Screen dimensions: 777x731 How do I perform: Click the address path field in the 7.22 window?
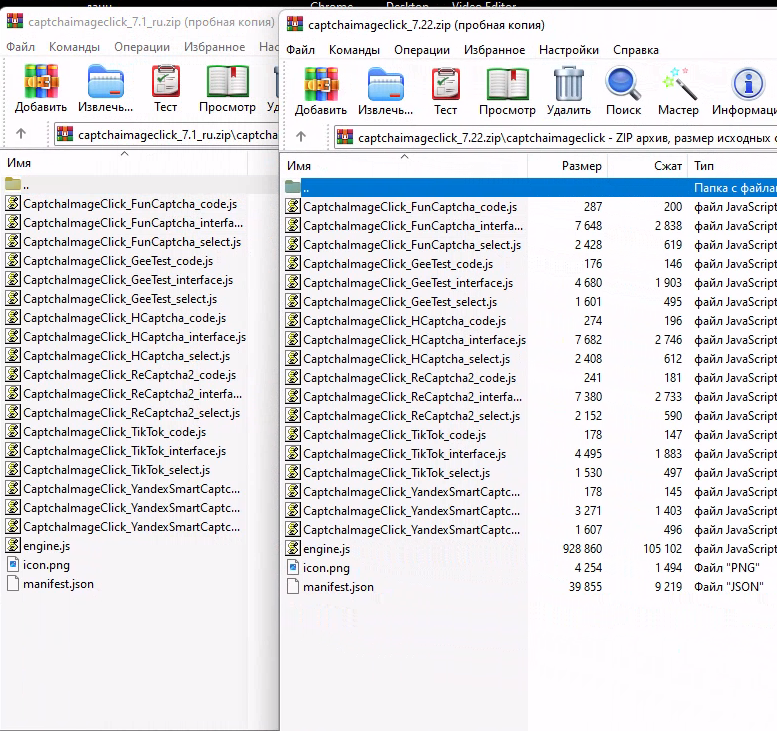coord(560,137)
